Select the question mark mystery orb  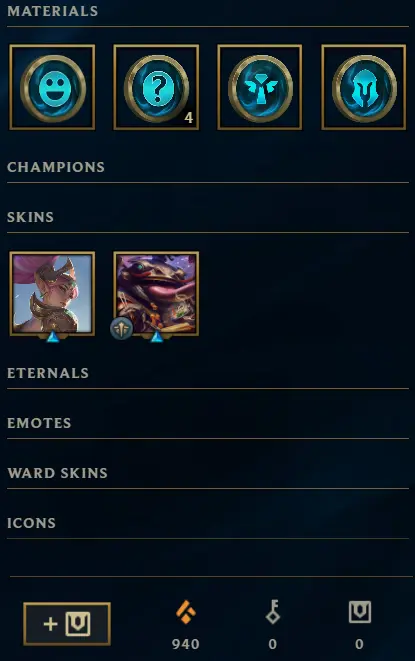click(156, 87)
